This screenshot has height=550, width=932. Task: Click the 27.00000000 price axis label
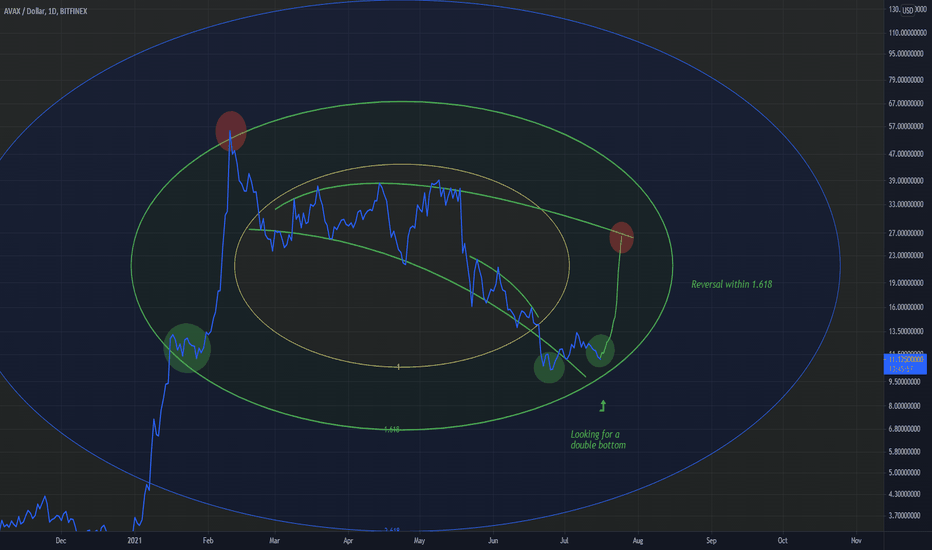click(x=906, y=233)
